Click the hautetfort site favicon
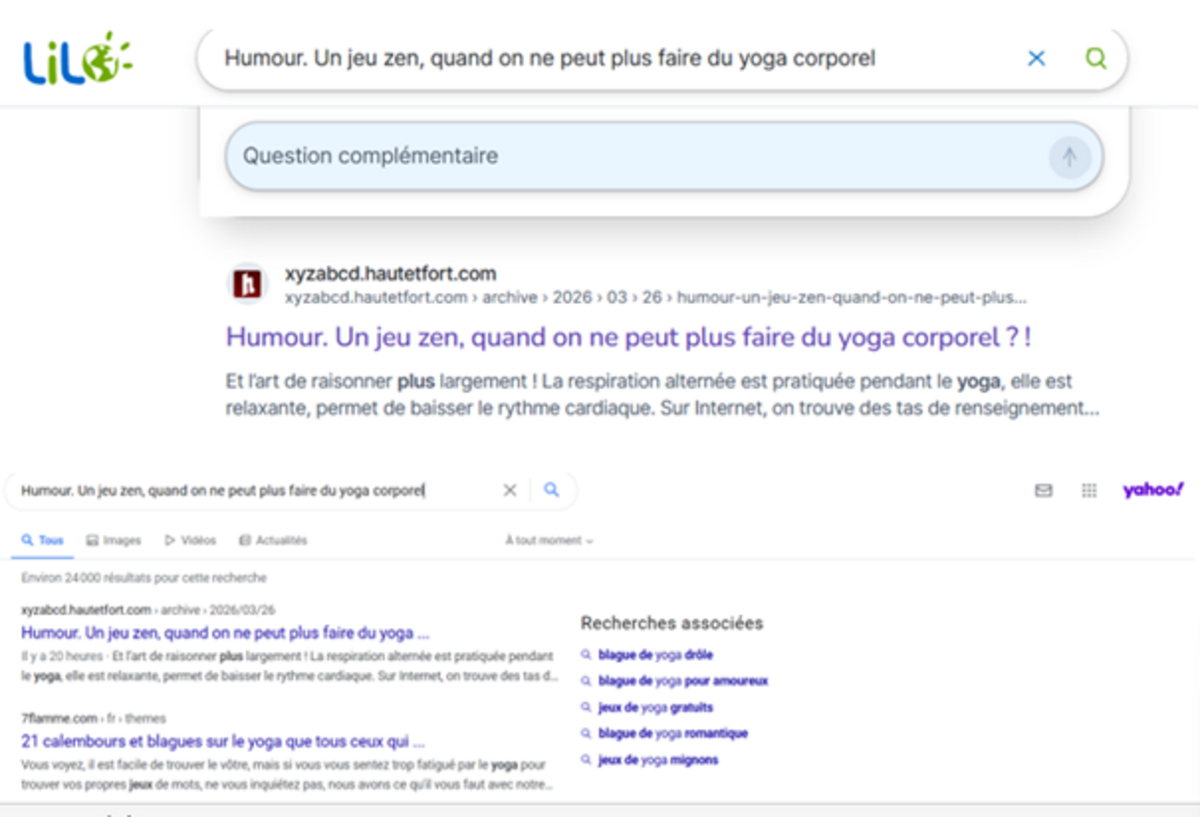This screenshot has width=1200, height=817. (x=247, y=285)
